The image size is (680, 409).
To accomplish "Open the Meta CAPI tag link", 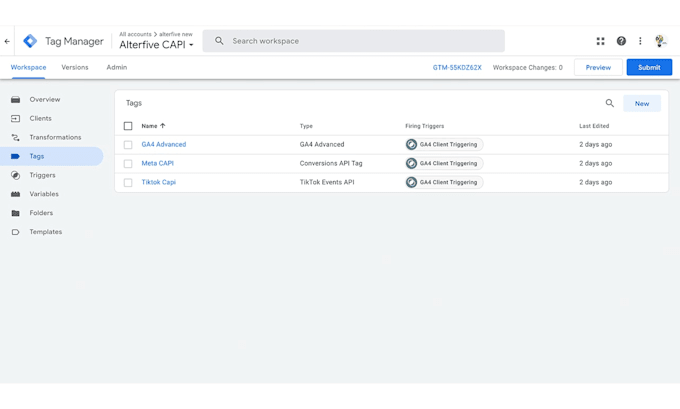I will [157, 164].
